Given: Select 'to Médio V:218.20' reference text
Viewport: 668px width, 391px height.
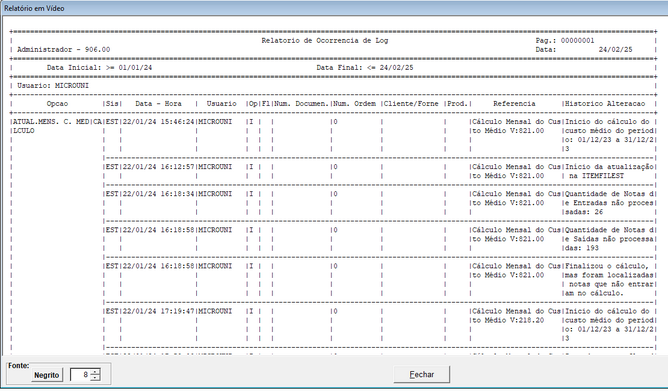Looking at the screenshot, I should click(508, 320).
